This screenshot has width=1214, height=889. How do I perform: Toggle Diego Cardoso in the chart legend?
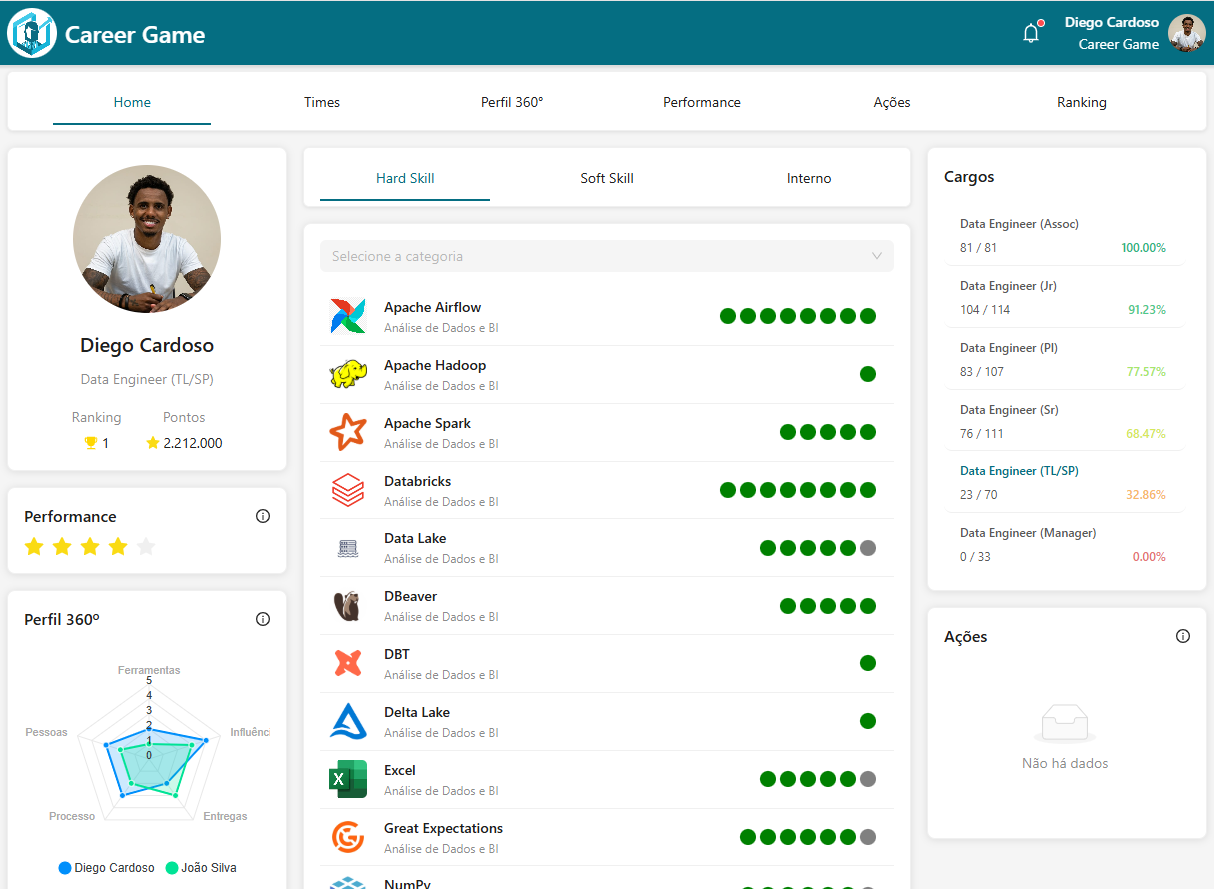coord(106,867)
